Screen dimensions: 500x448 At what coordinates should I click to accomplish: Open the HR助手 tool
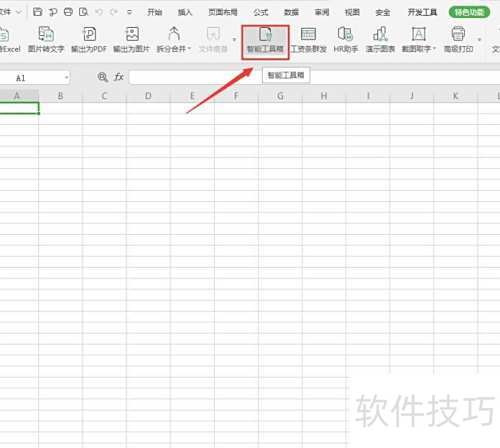point(346,40)
